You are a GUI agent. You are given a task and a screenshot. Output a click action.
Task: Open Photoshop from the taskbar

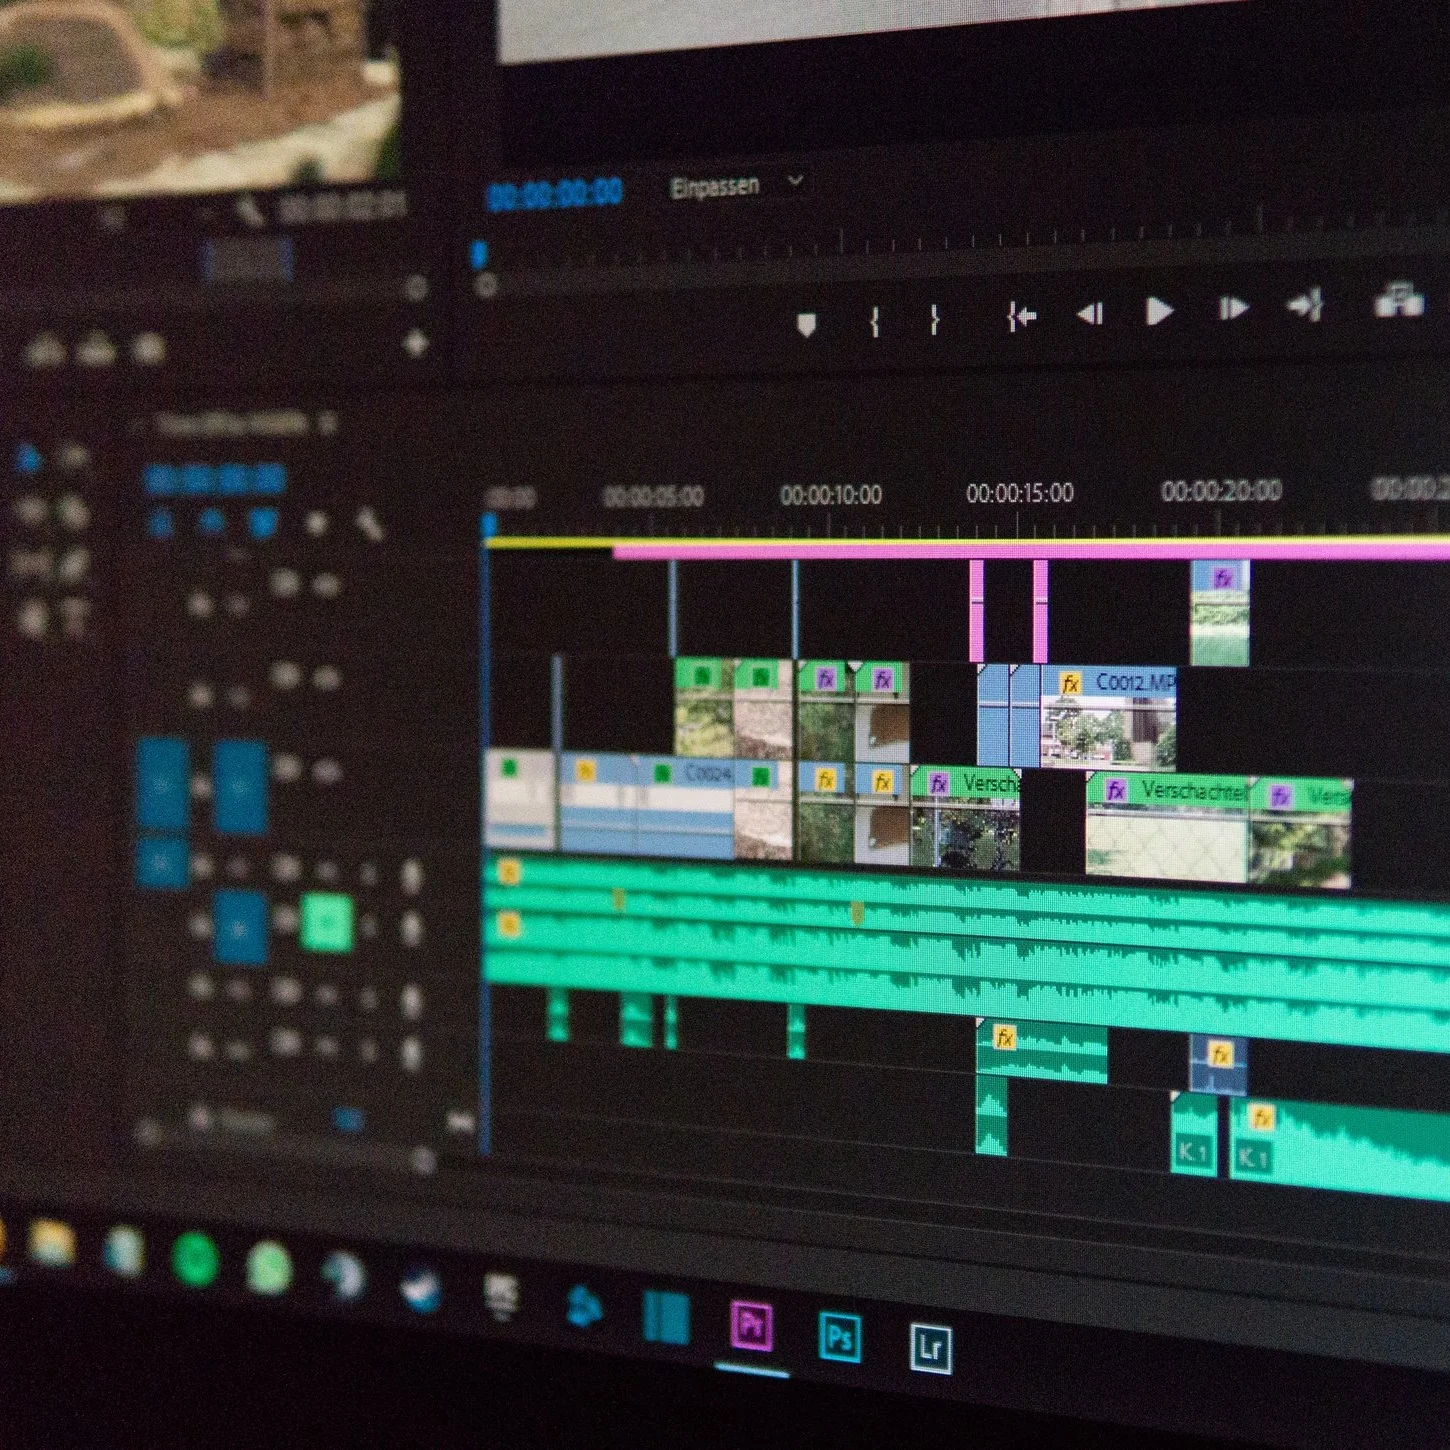coord(840,1337)
